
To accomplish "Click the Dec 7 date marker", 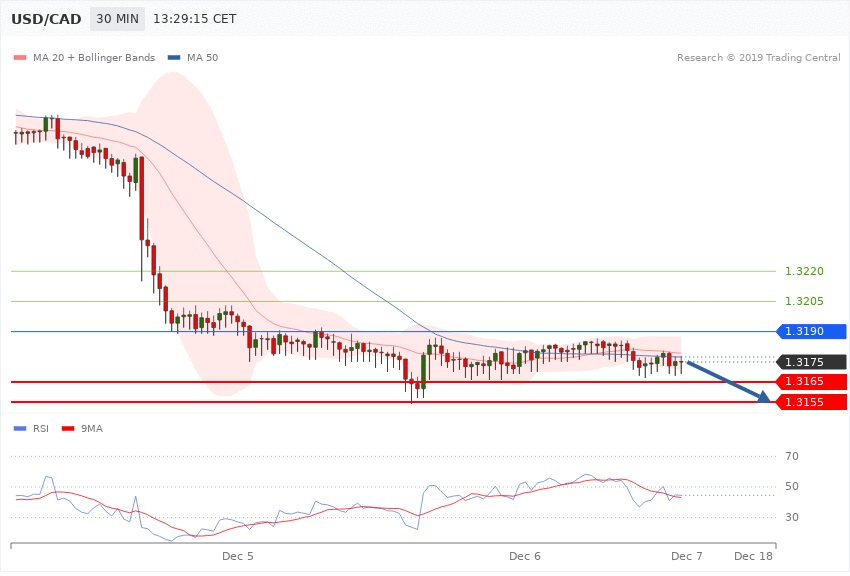I will [x=687, y=556].
